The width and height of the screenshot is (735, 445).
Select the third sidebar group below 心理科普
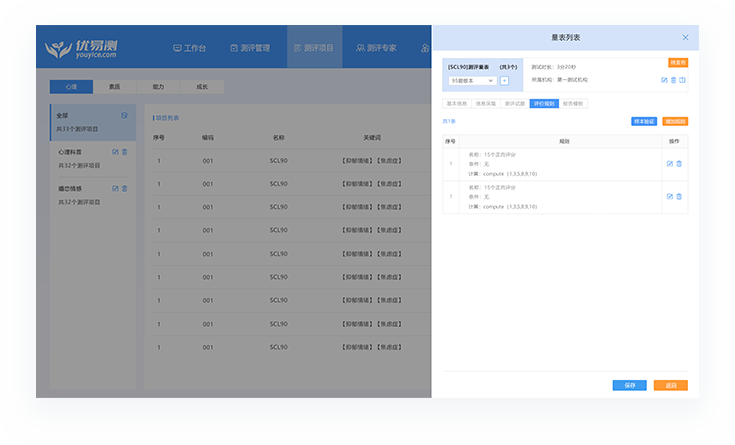click(93, 195)
